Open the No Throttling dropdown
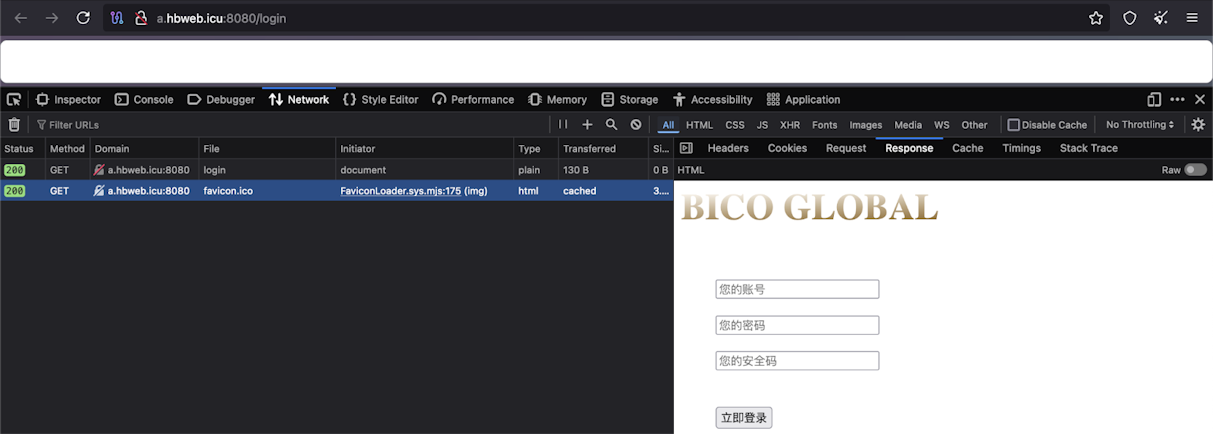1213x434 pixels. coord(1140,125)
